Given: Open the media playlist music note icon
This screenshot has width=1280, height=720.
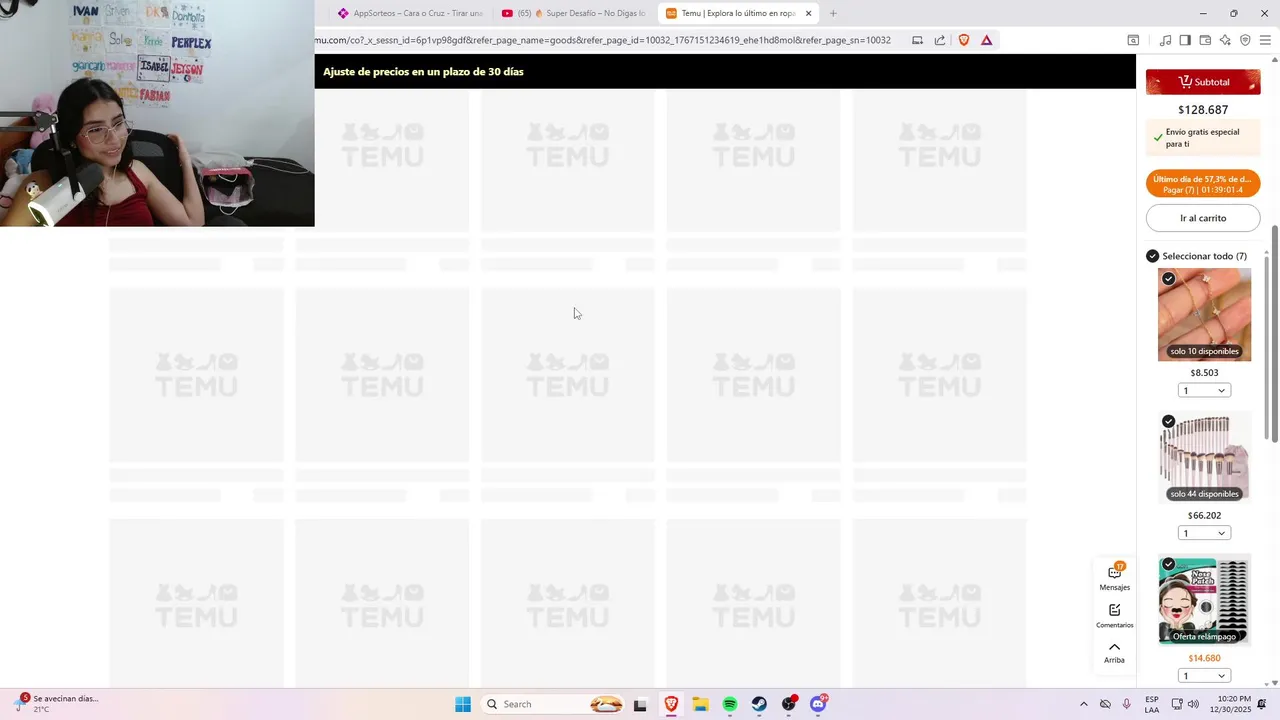Looking at the screenshot, I should [x=1165, y=40].
